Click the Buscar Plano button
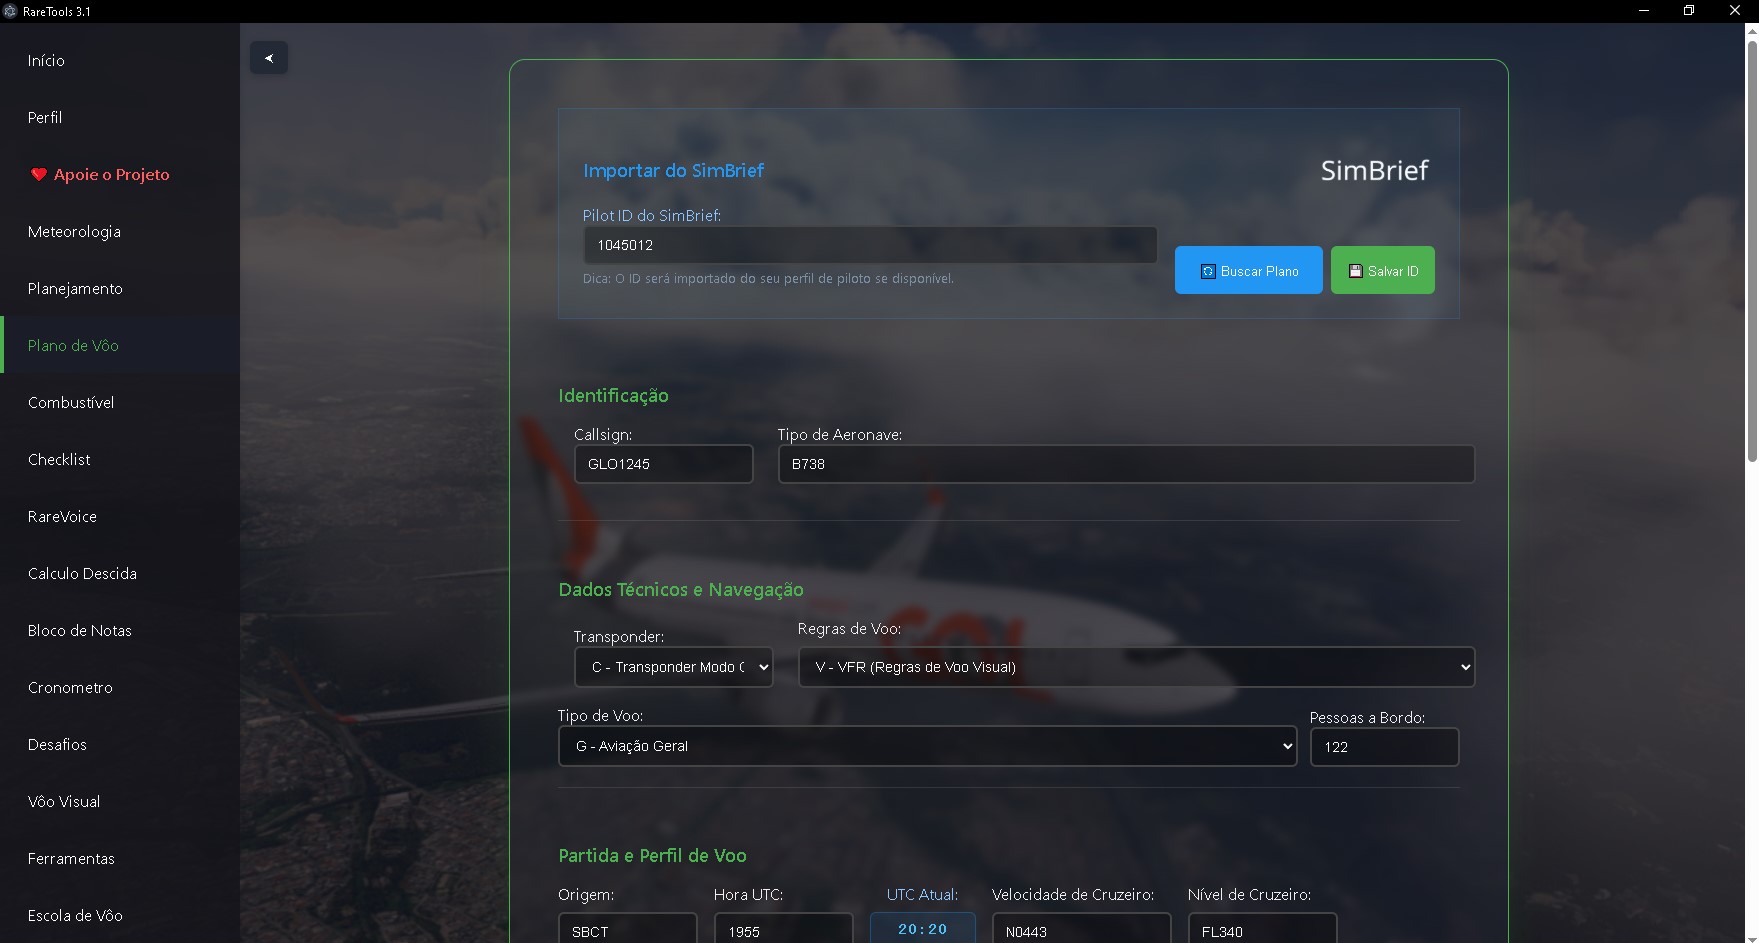Screen dimensions: 1759x943 point(1248,270)
